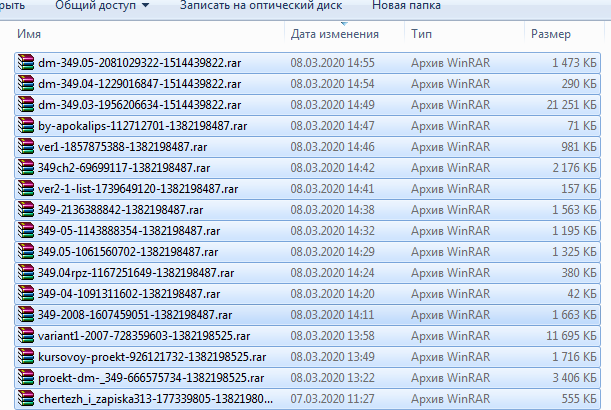Select file name dm-349.04-1229016847-1514439822.rar

[x=140, y=84]
